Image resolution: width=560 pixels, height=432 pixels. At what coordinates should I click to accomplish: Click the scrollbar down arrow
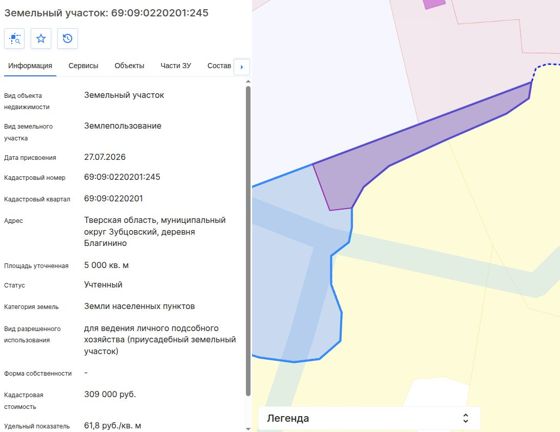pos(248,428)
